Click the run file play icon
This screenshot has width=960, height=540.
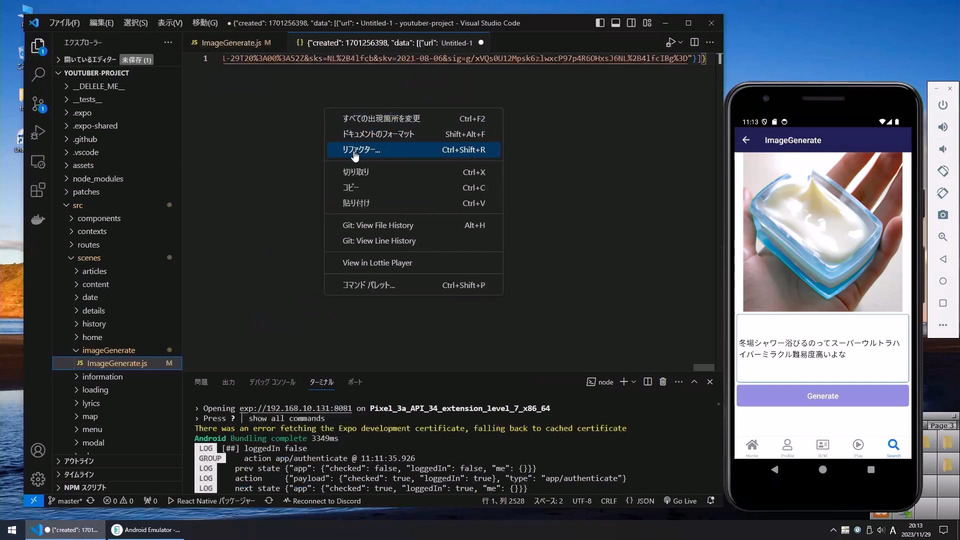pos(671,42)
